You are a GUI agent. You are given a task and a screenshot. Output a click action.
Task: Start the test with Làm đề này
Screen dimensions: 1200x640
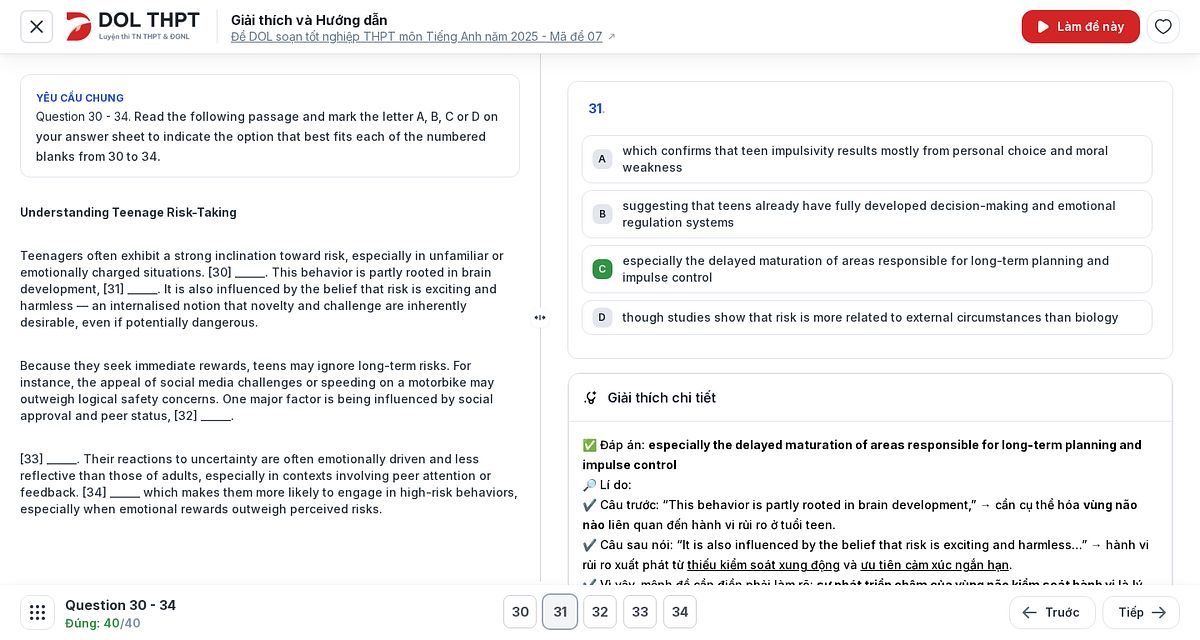point(1081,27)
